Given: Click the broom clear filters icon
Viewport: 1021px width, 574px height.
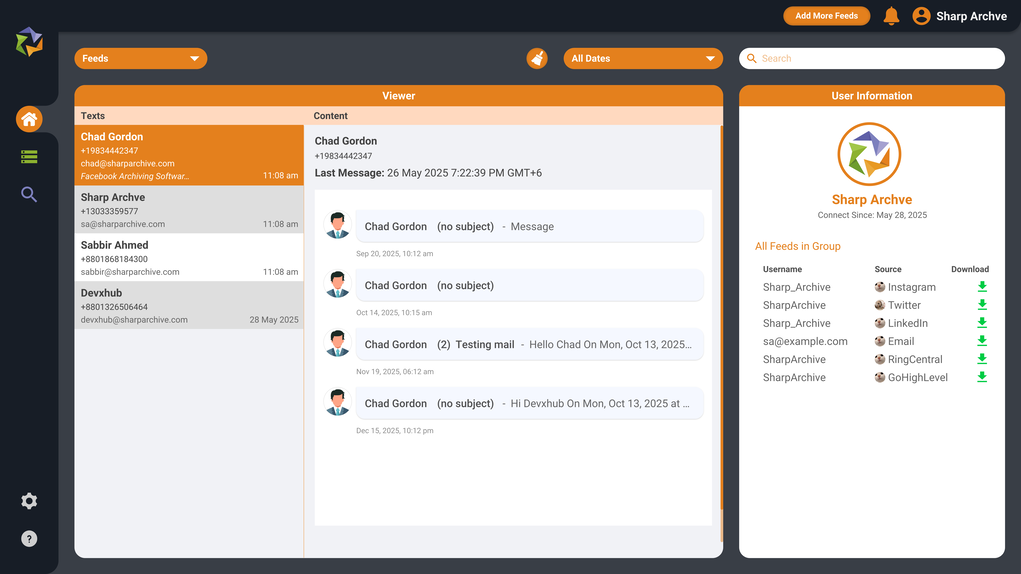Looking at the screenshot, I should point(537,59).
